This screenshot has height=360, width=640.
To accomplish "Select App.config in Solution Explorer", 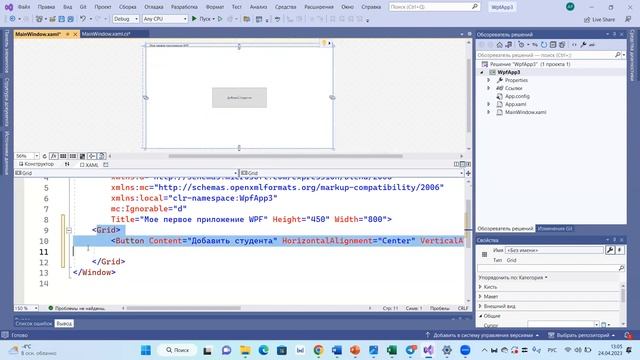I will point(517,96).
